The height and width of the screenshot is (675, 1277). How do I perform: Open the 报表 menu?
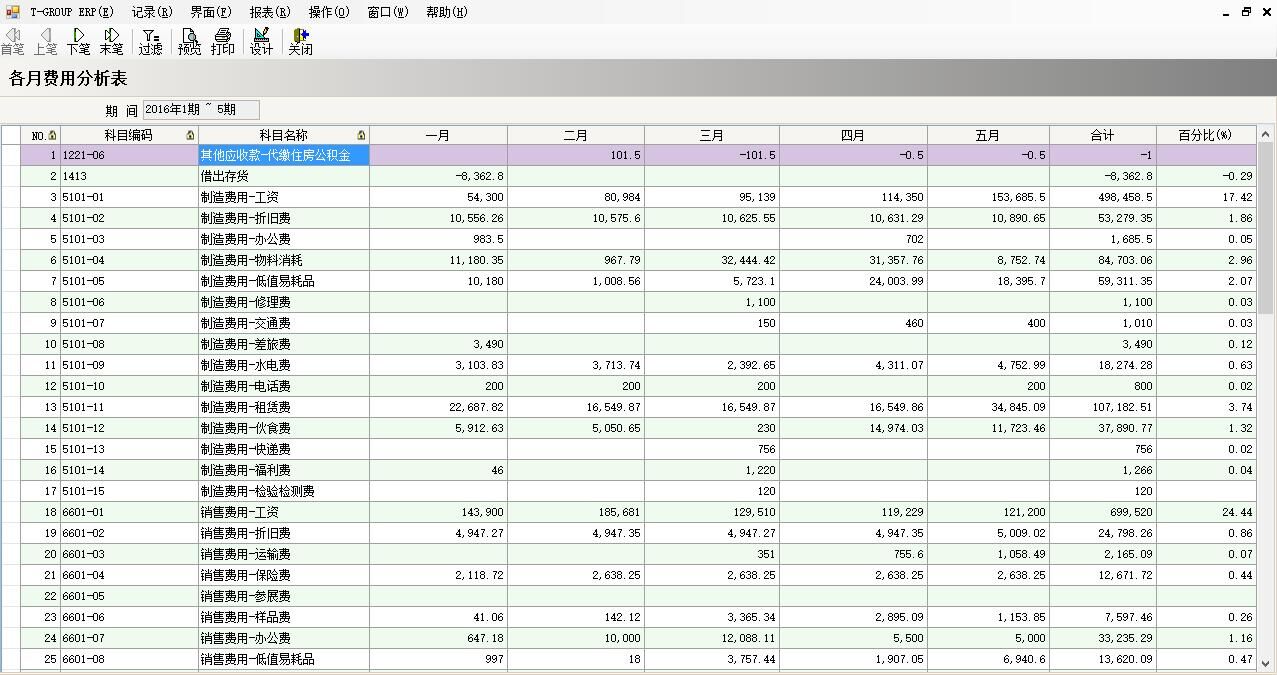[x=266, y=12]
